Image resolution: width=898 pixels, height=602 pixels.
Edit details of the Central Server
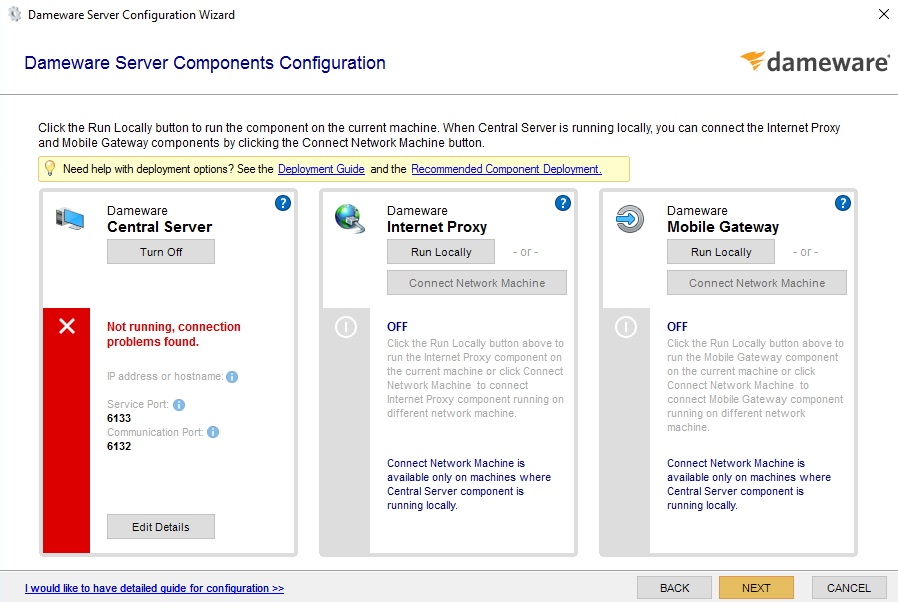click(x=160, y=526)
